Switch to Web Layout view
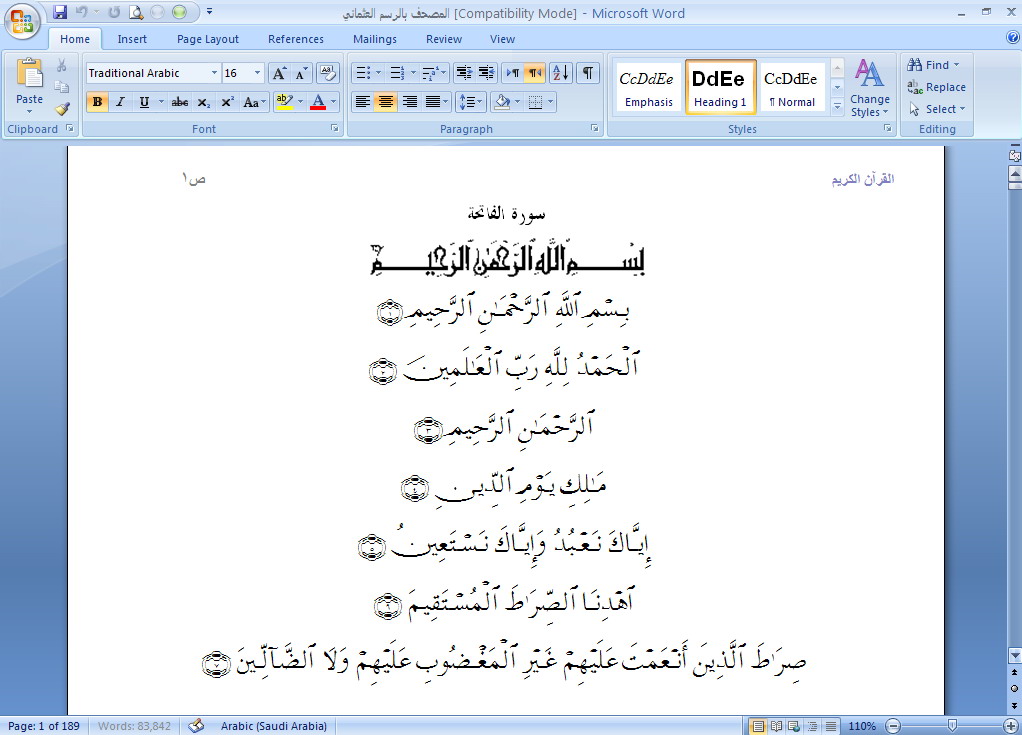 point(794,726)
